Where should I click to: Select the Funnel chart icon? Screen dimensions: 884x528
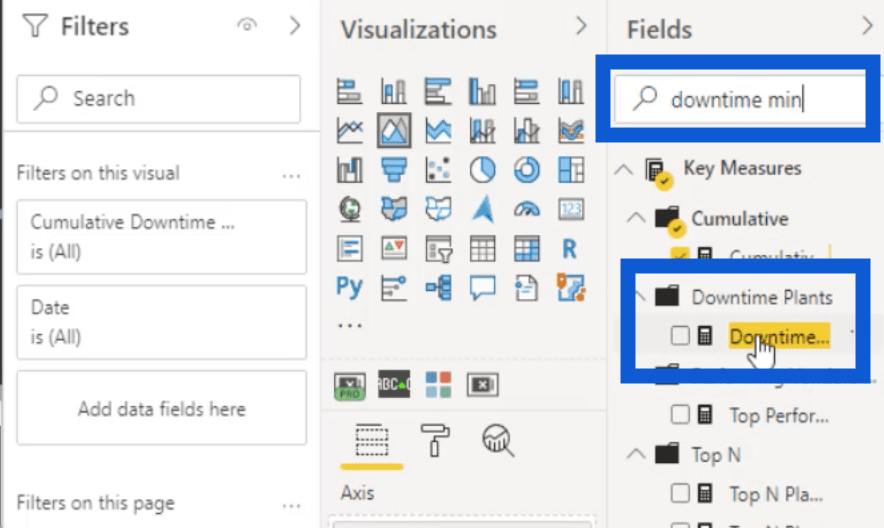point(394,170)
